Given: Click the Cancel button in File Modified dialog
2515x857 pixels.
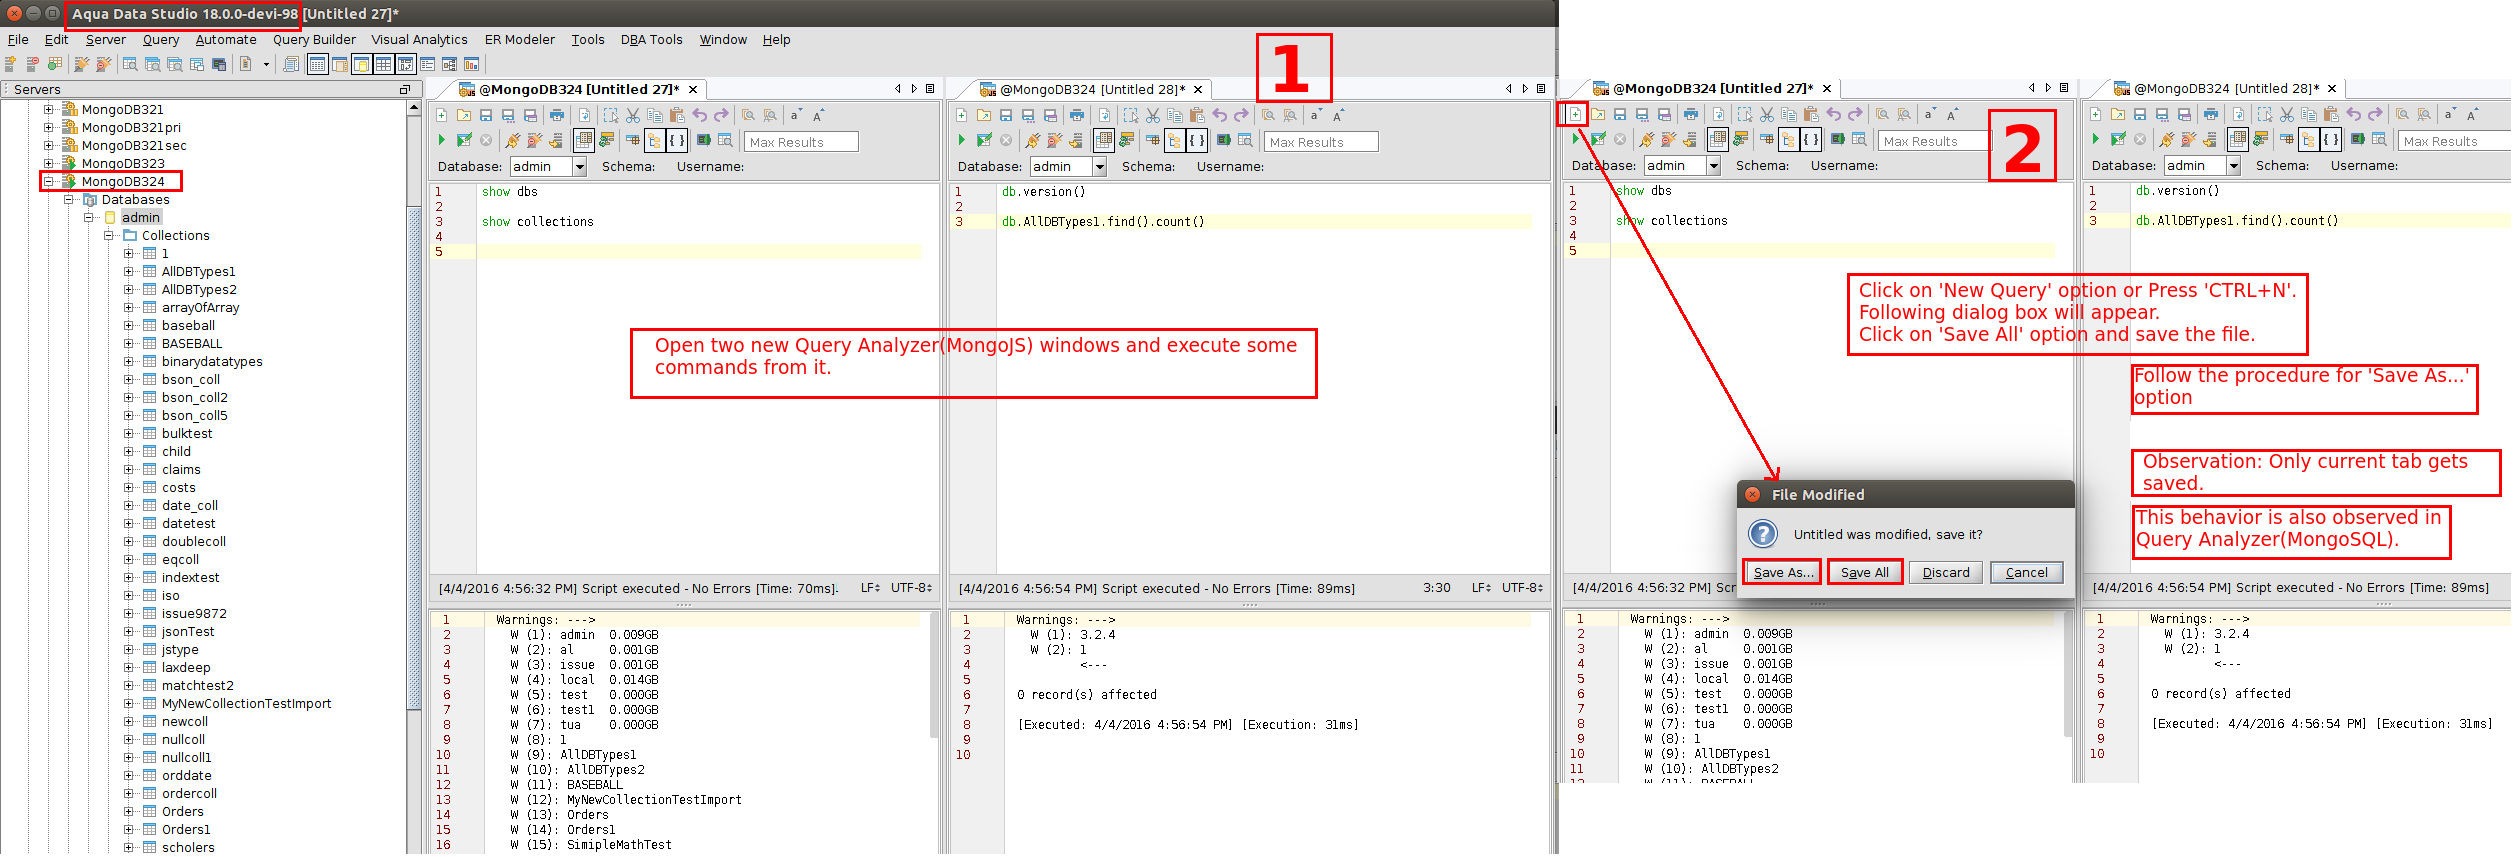Looking at the screenshot, I should [x=2026, y=573].
